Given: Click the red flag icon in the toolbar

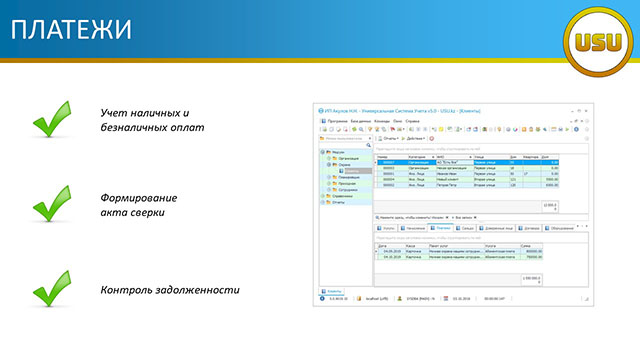Looking at the screenshot, I should click(392, 129).
